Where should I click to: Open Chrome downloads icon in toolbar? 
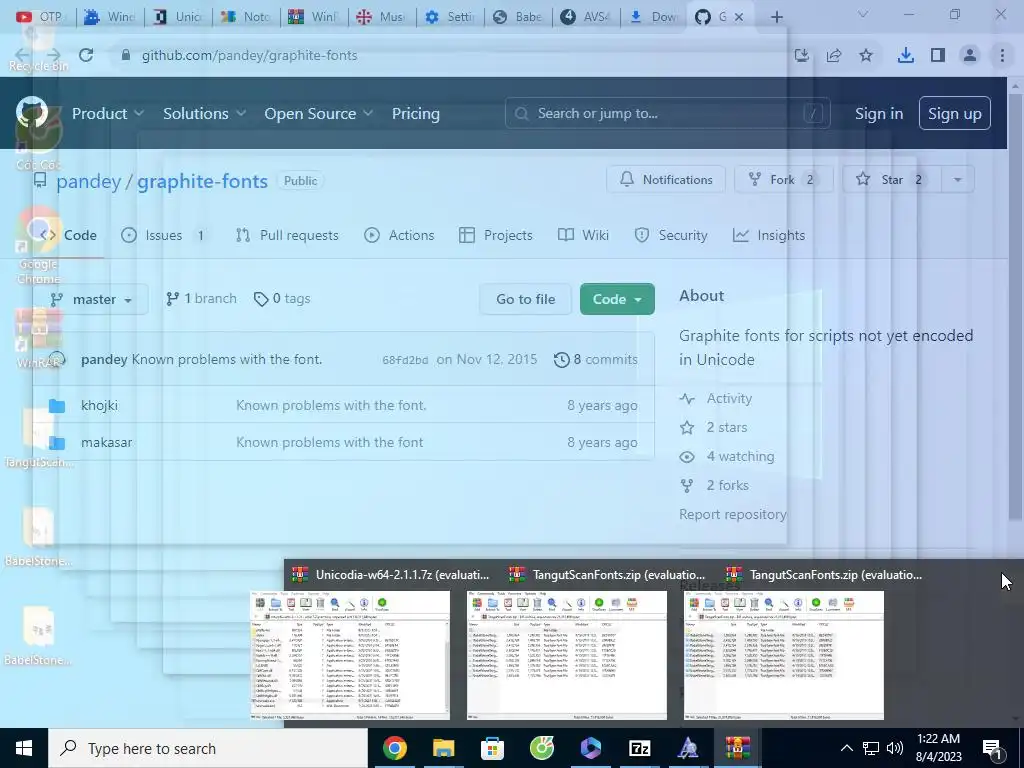coord(905,56)
